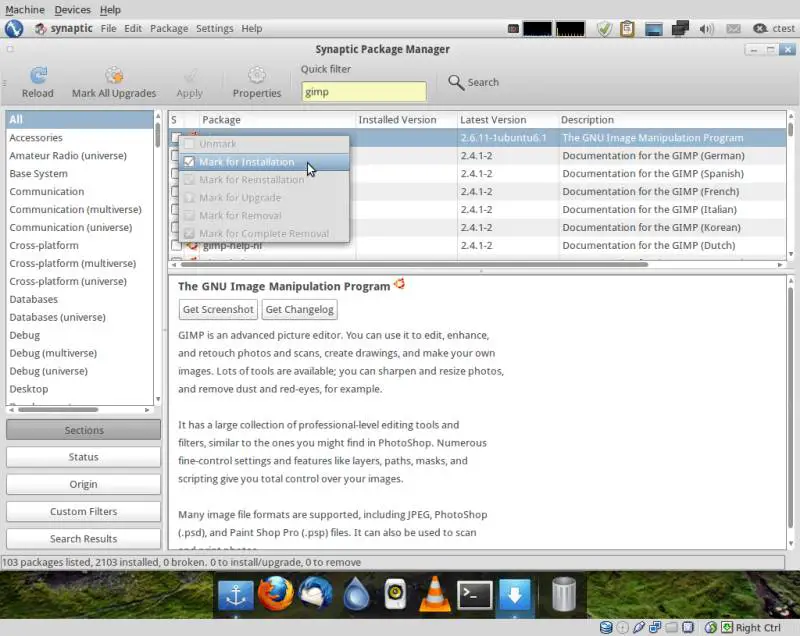Switch to Status filter view
The height and width of the screenshot is (636, 800).
pyautogui.click(x=84, y=457)
